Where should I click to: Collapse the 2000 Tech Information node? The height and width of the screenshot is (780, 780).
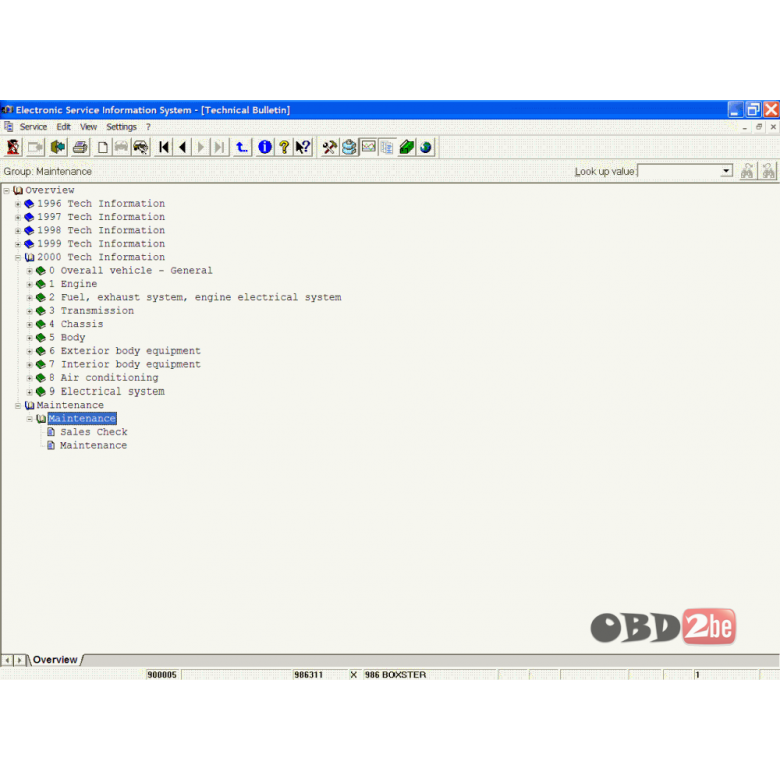coord(18,258)
